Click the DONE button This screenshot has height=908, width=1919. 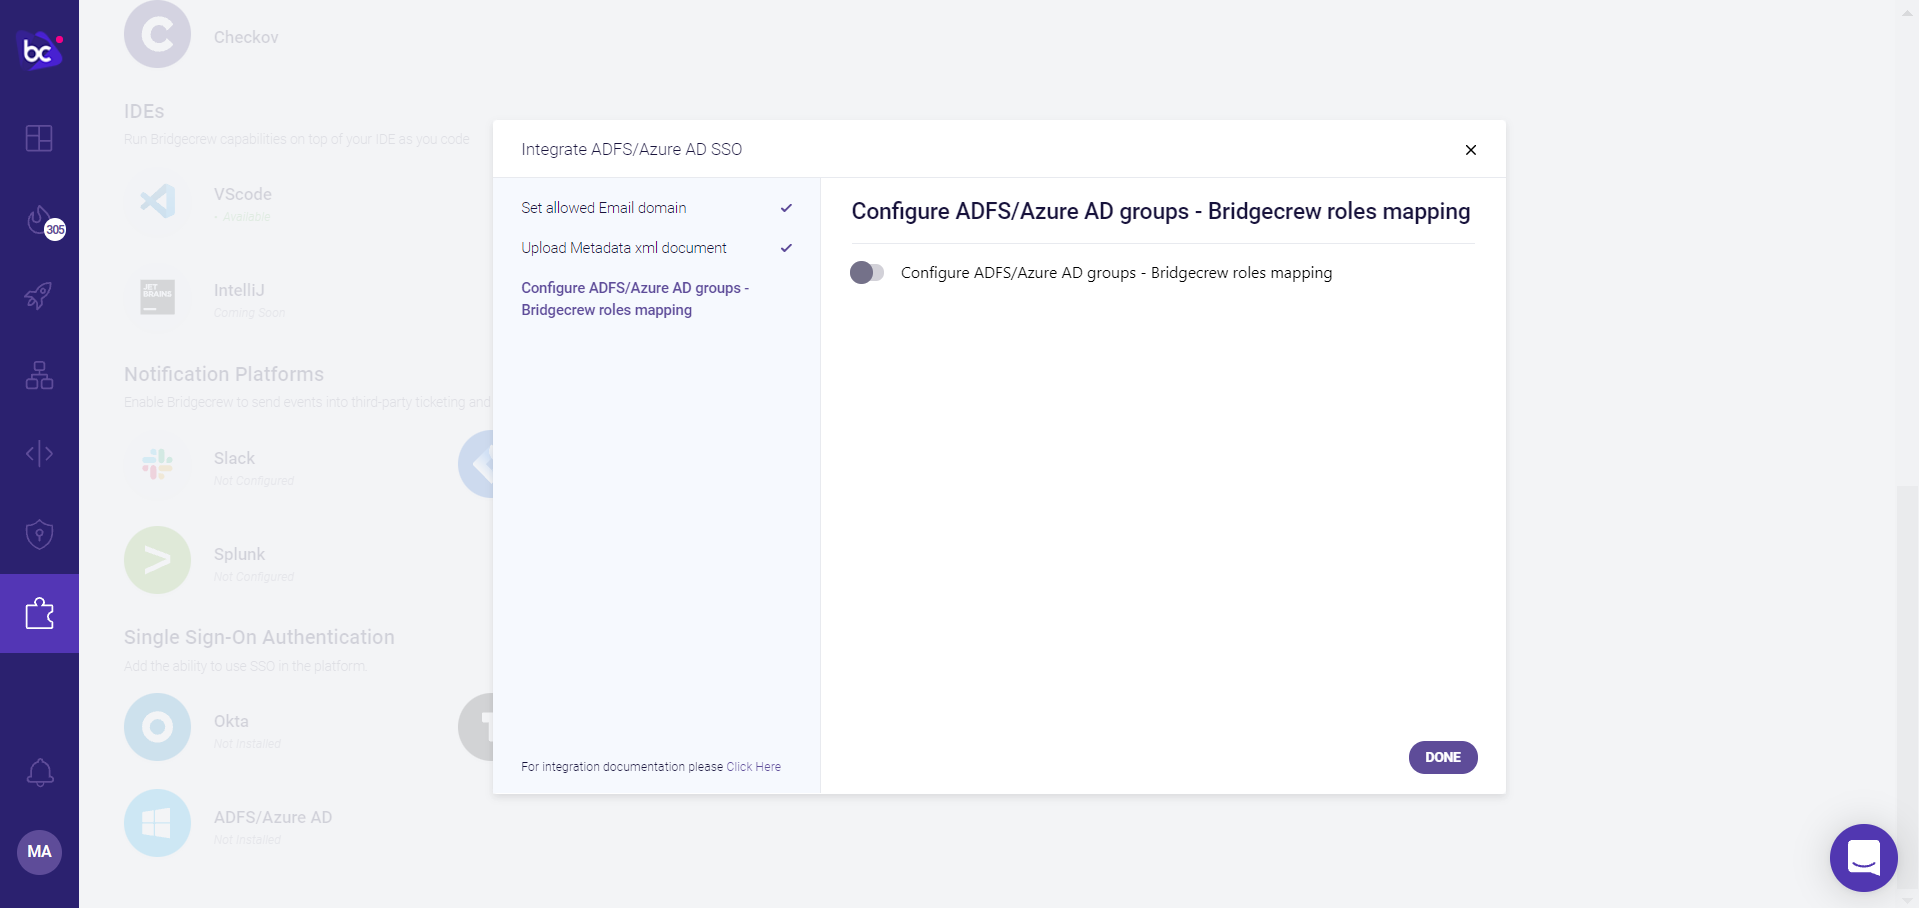(1443, 757)
